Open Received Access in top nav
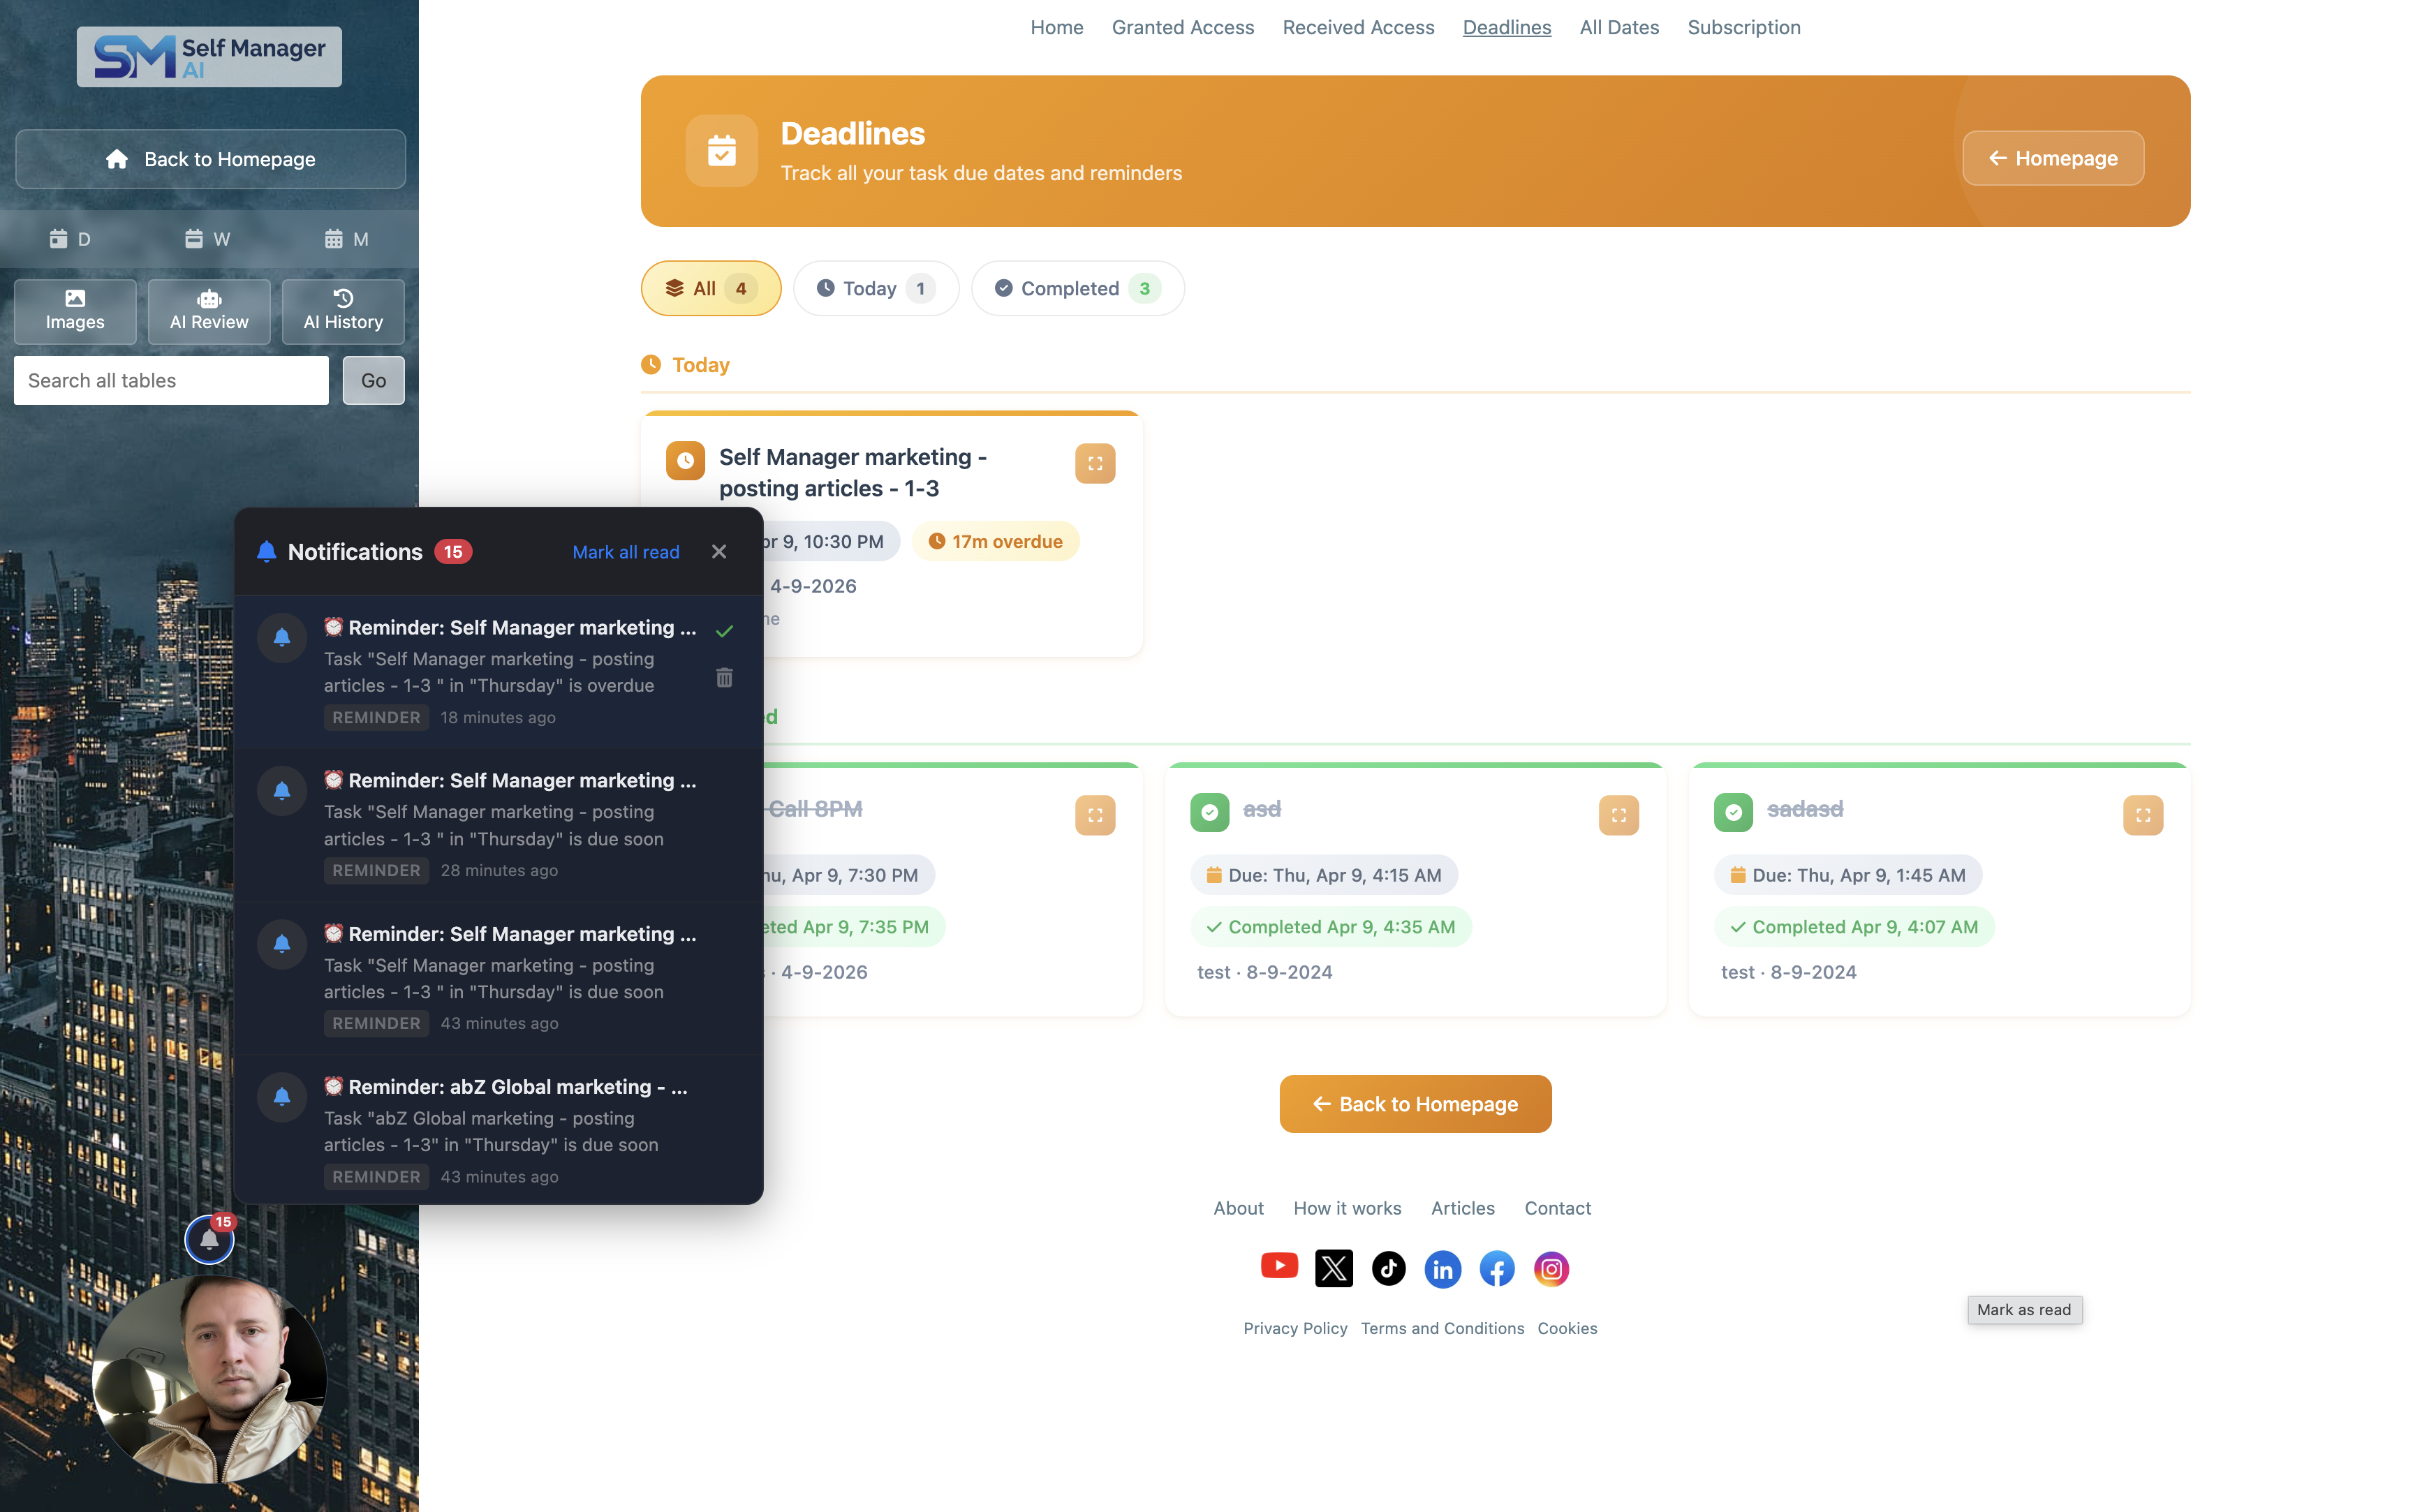 pyautogui.click(x=1358, y=27)
